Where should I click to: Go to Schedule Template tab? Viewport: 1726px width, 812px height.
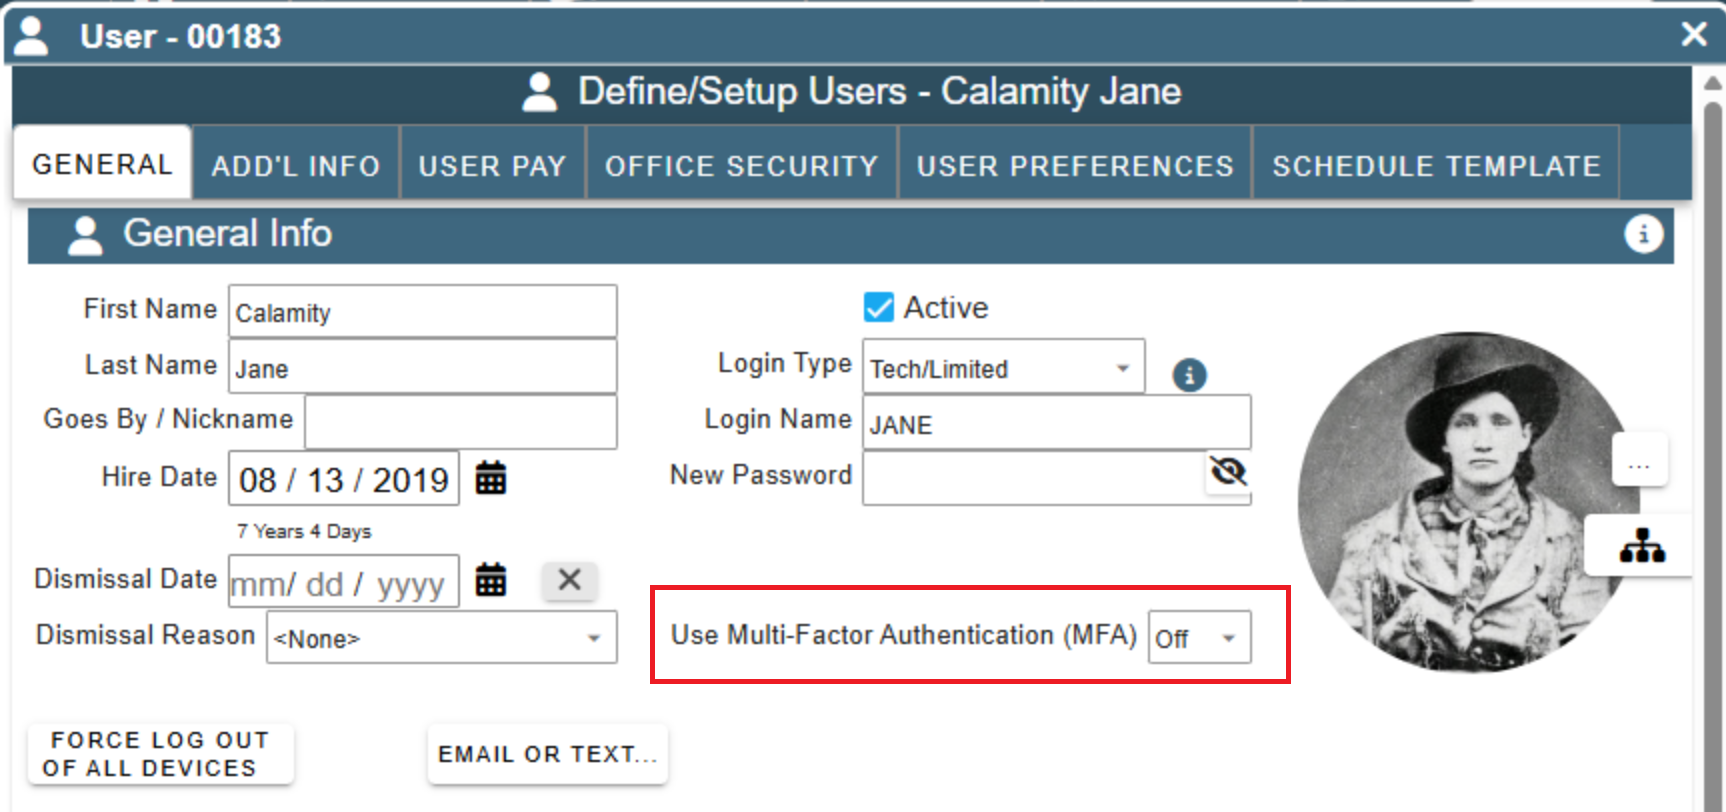1436,166
